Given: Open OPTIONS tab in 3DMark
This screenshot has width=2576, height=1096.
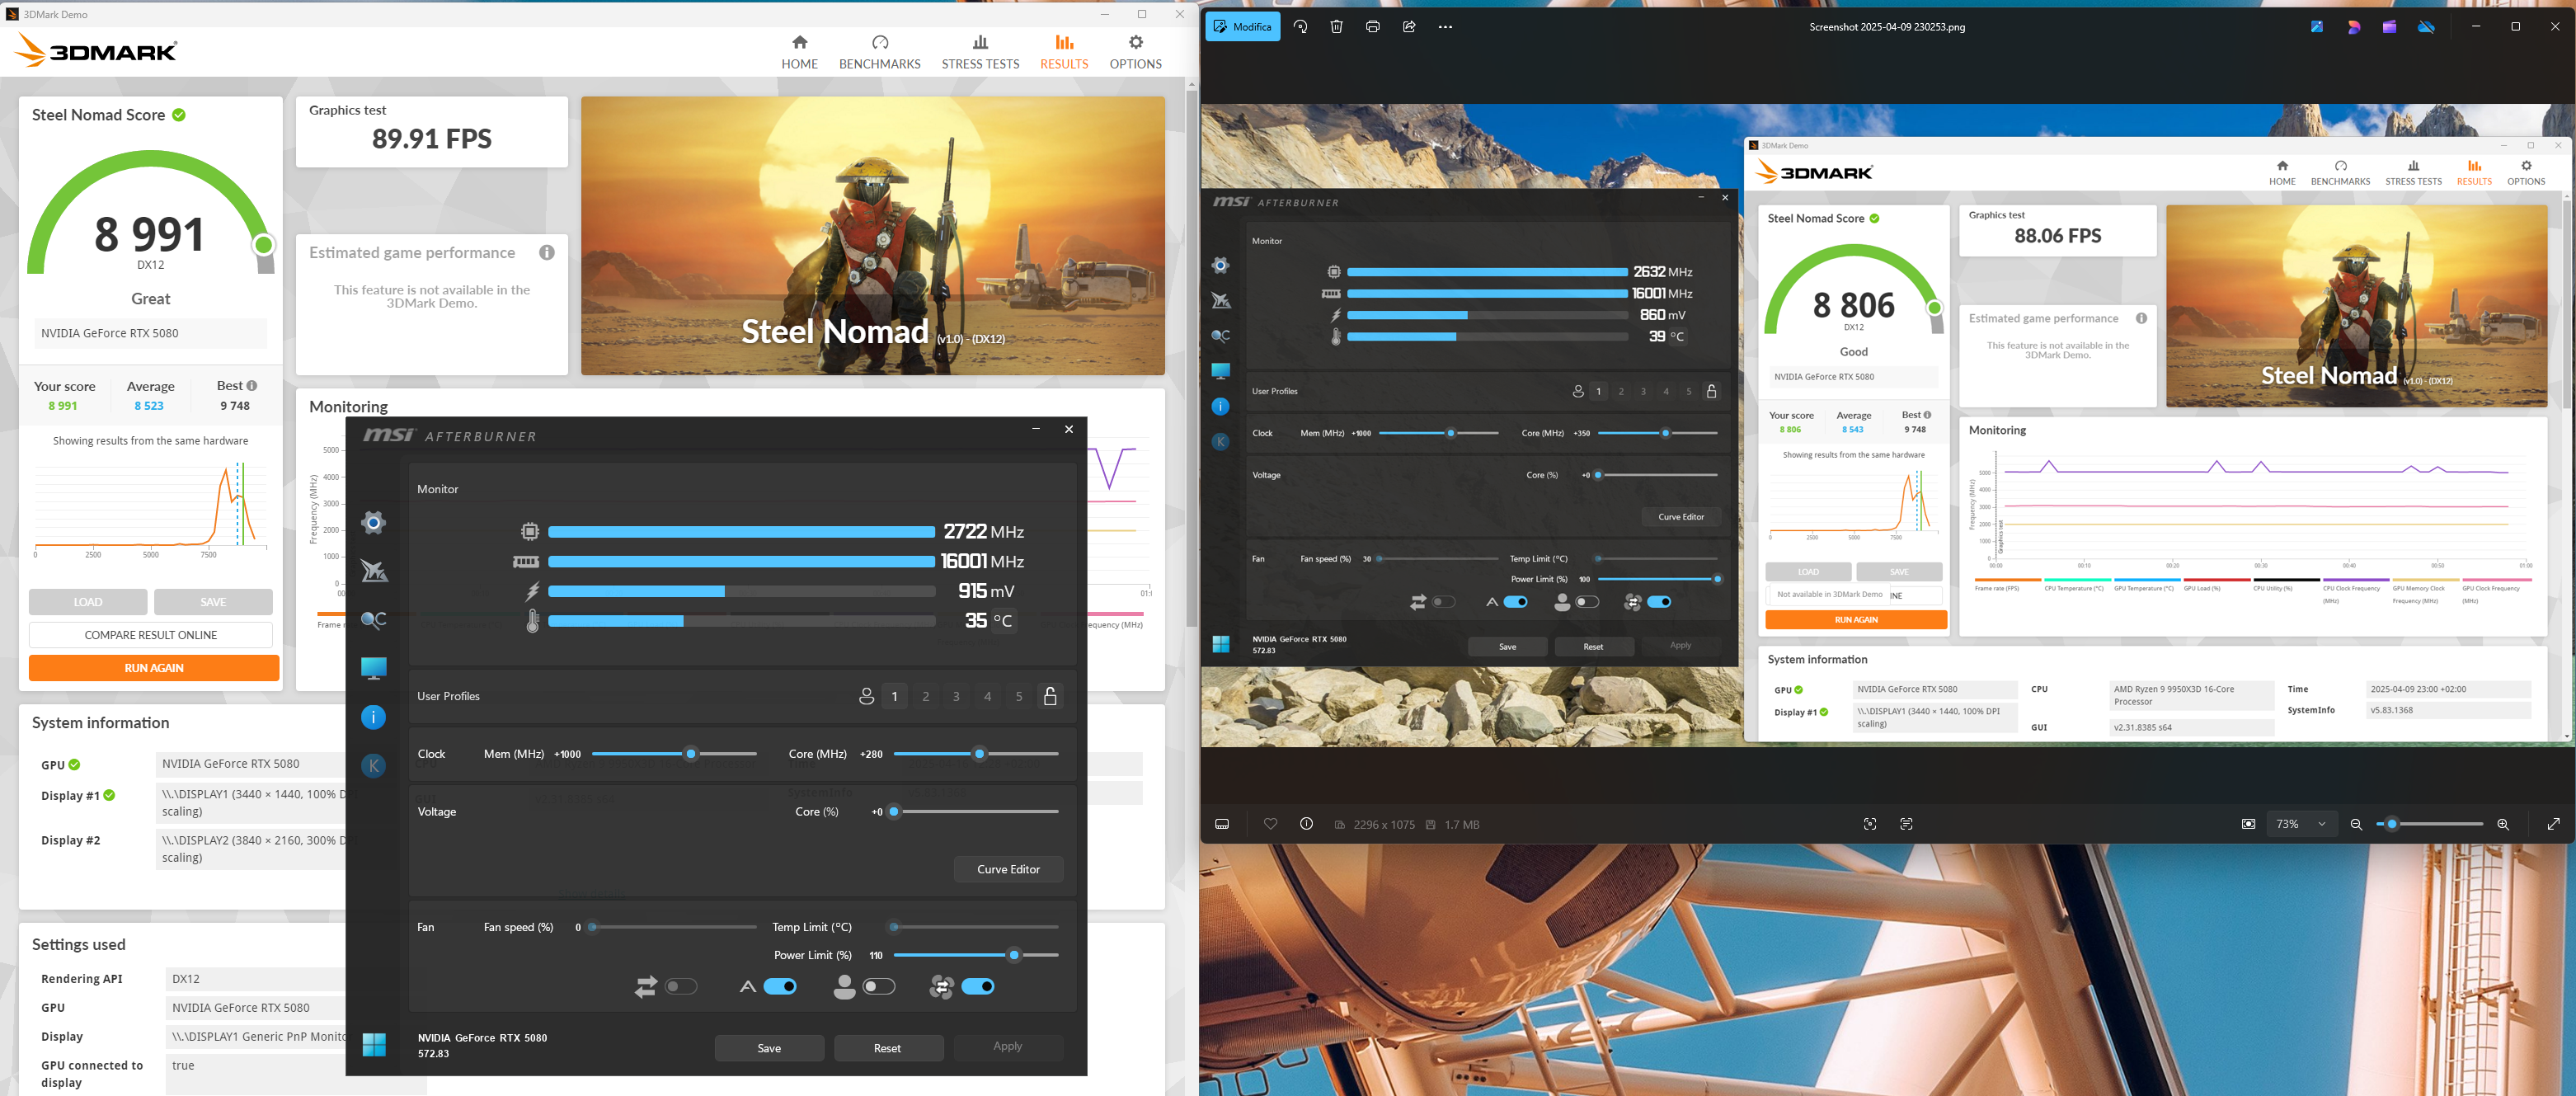Looking at the screenshot, I should click(x=1135, y=52).
